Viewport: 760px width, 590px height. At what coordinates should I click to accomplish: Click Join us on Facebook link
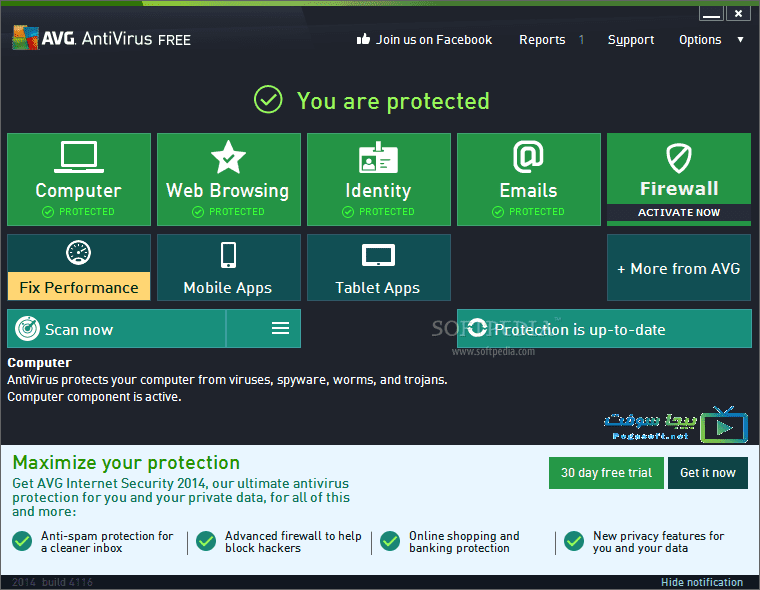click(x=434, y=40)
